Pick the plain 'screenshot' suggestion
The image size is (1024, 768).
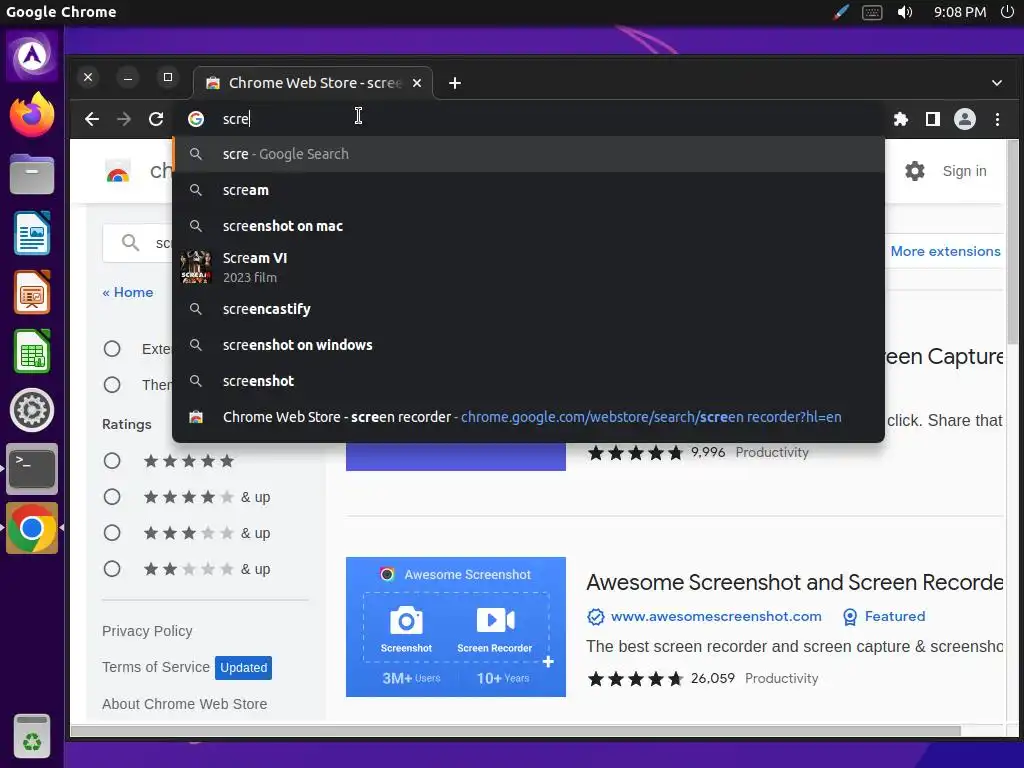(x=528, y=381)
